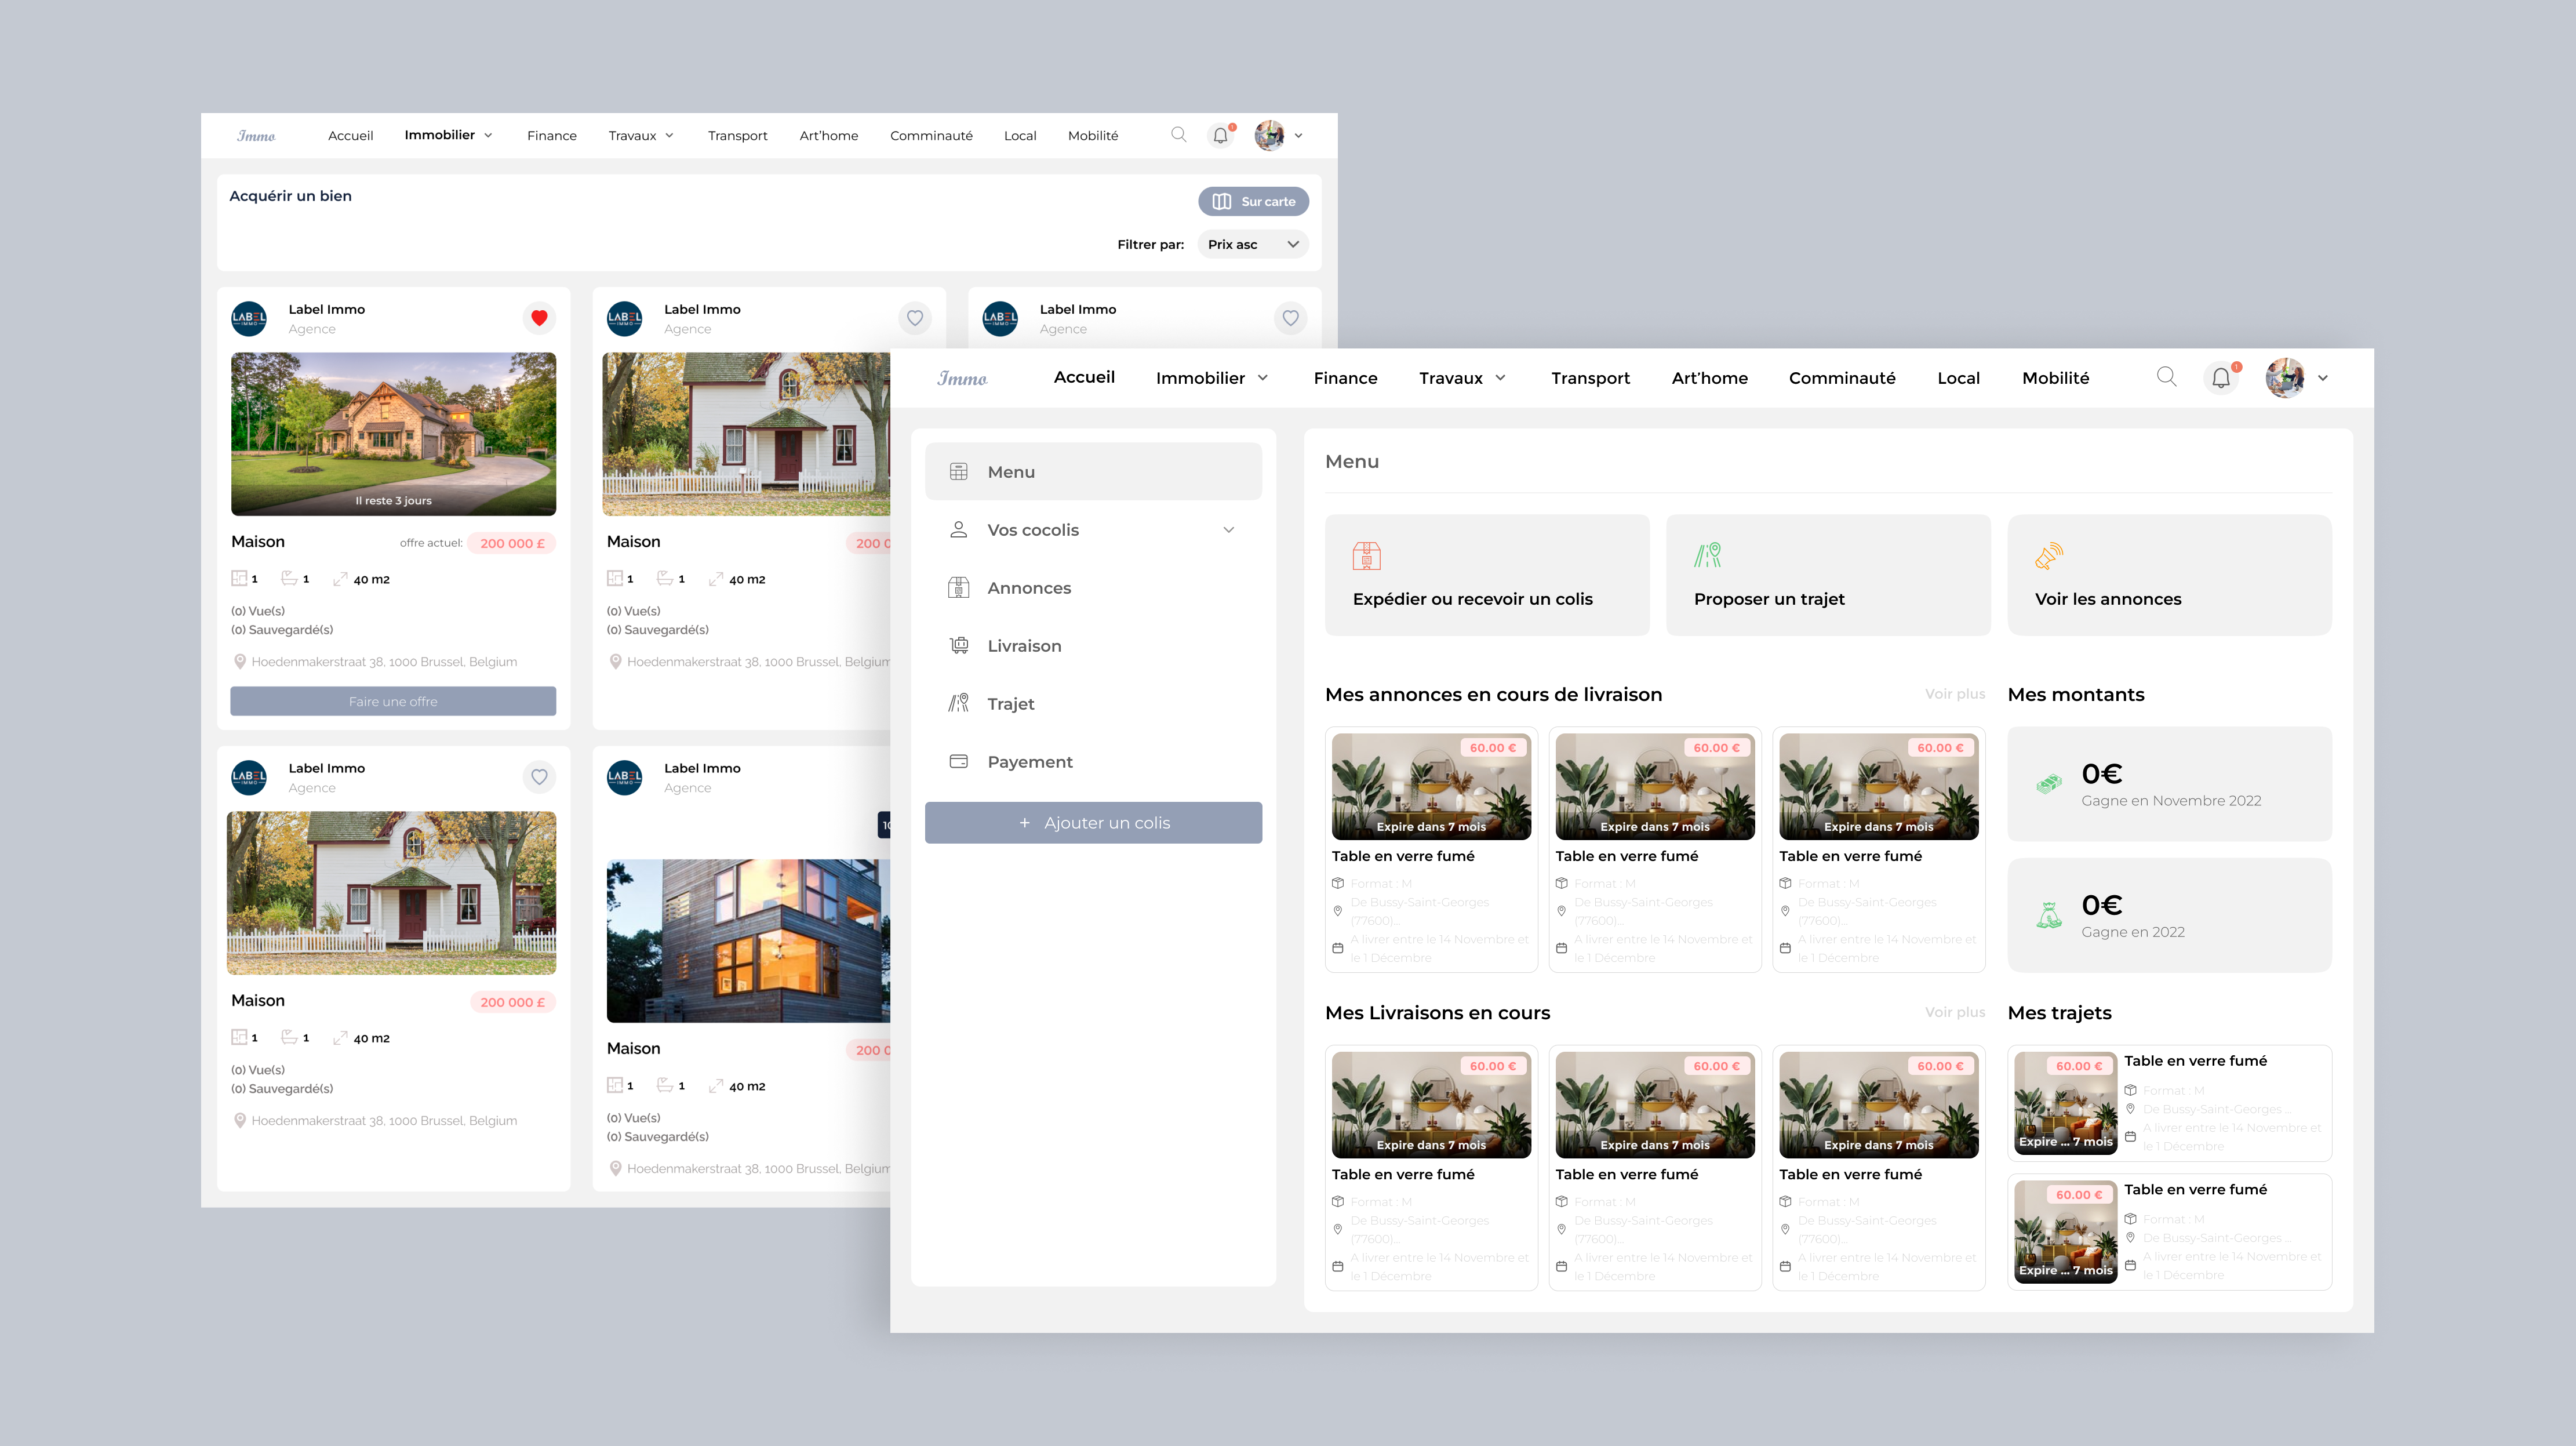The image size is (2576, 1446).
Task: Toggle the heart on the bottom-left Maison listing
Action: tap(539, 777)
